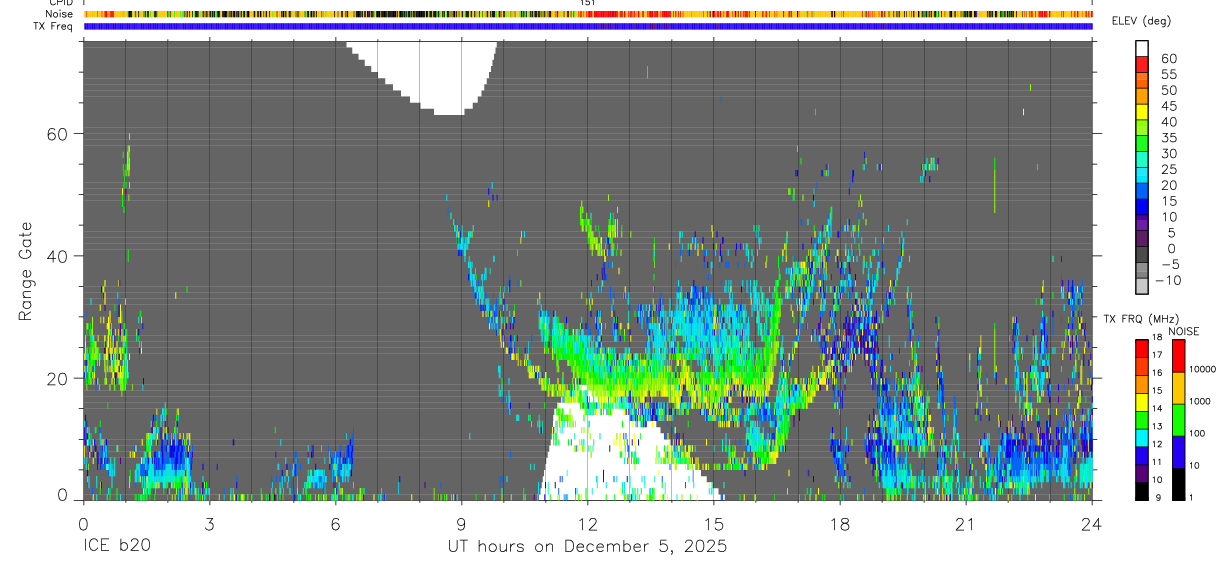Click the '20' tick on the Range Gate axis
1228x567 pixels.
(x=58, y=378)
